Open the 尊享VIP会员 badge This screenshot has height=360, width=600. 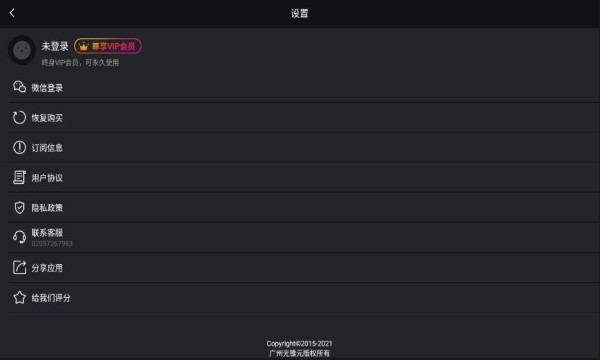pos(108,46)
